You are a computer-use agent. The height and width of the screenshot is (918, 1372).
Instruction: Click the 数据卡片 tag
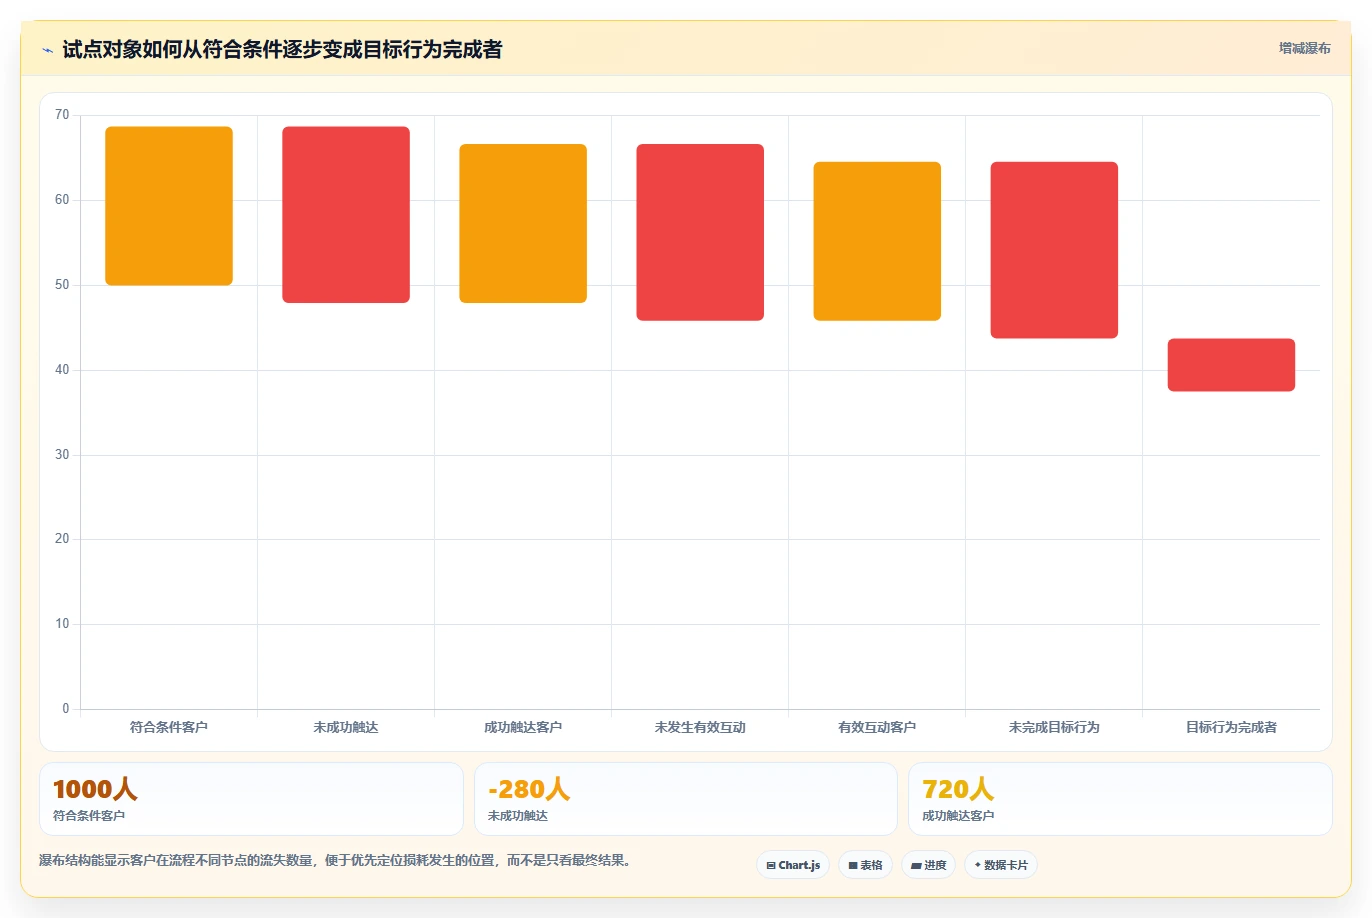1001,865
